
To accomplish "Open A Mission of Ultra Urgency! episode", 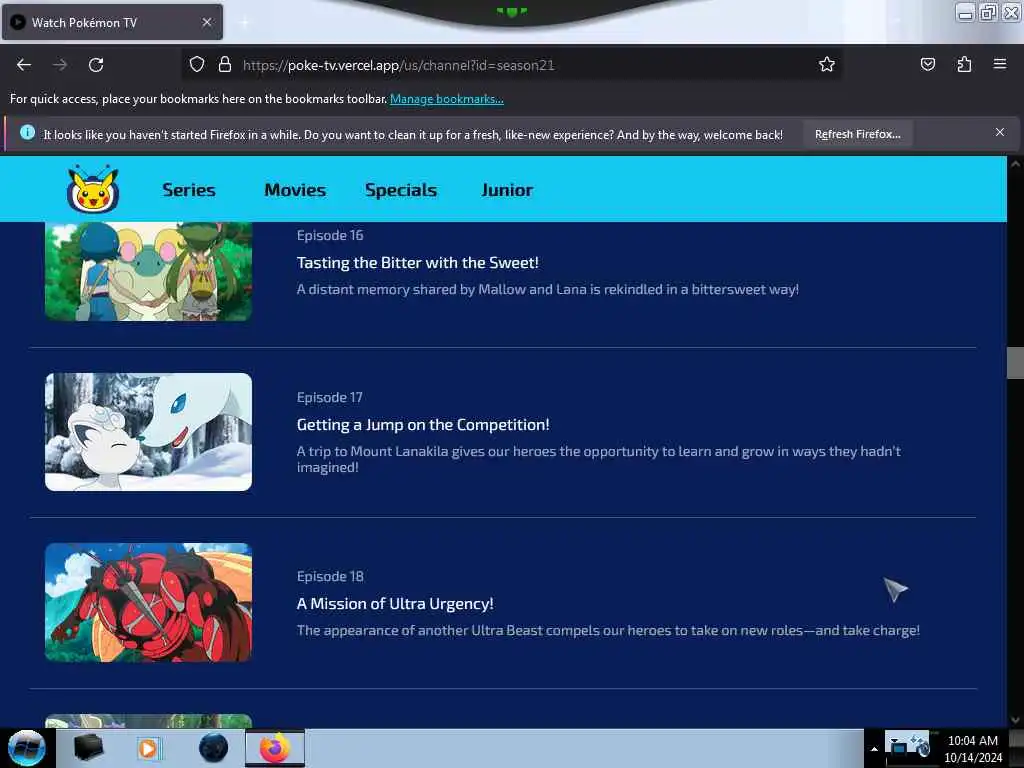I will point(394,603).
